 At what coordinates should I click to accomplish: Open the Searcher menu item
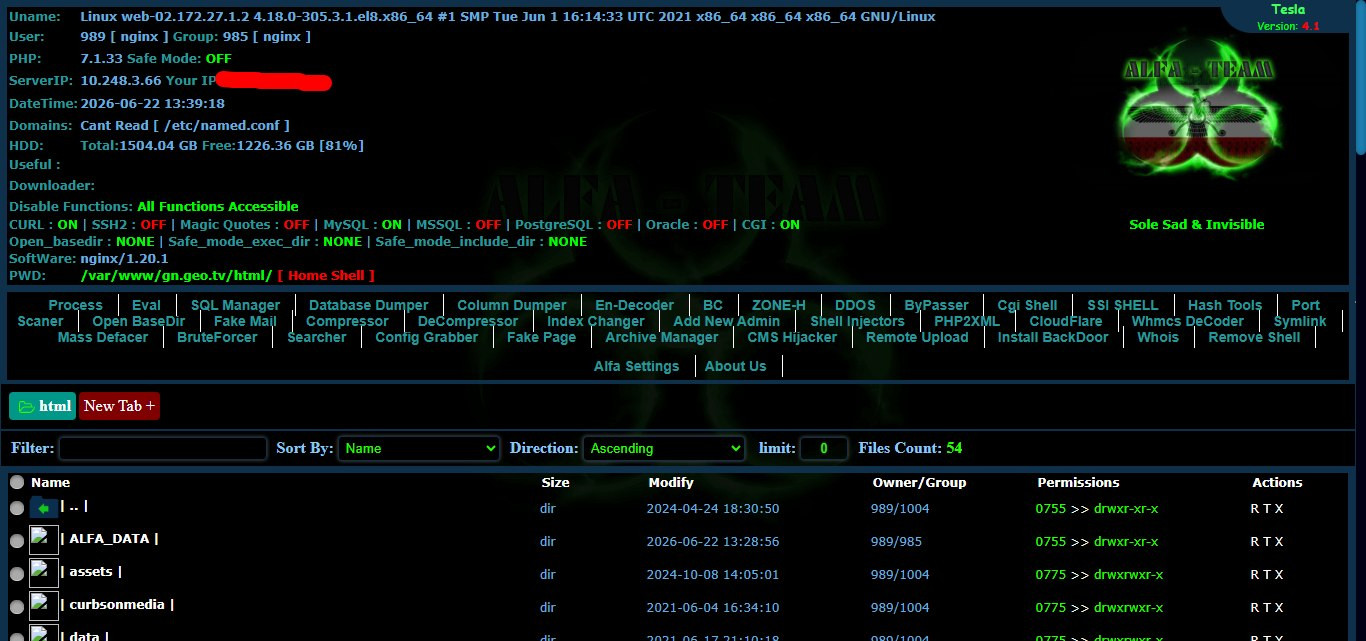[x=317, y=337]
